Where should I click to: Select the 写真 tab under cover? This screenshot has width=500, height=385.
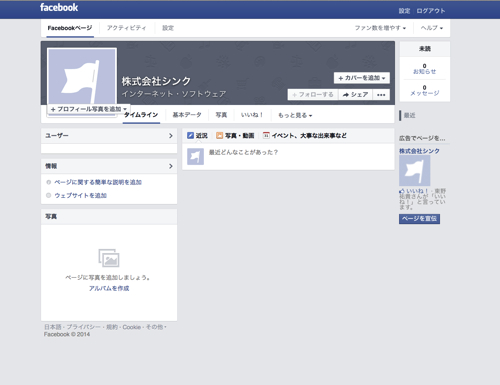[221, 115]
